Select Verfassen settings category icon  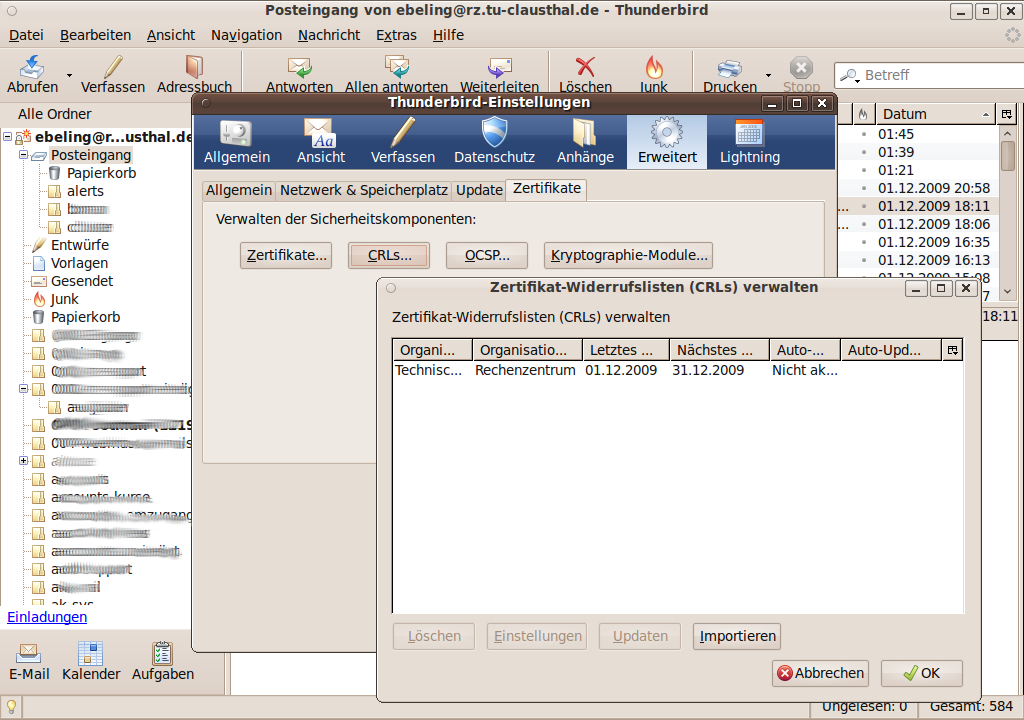pyautogui.click(x=403, y=142)
